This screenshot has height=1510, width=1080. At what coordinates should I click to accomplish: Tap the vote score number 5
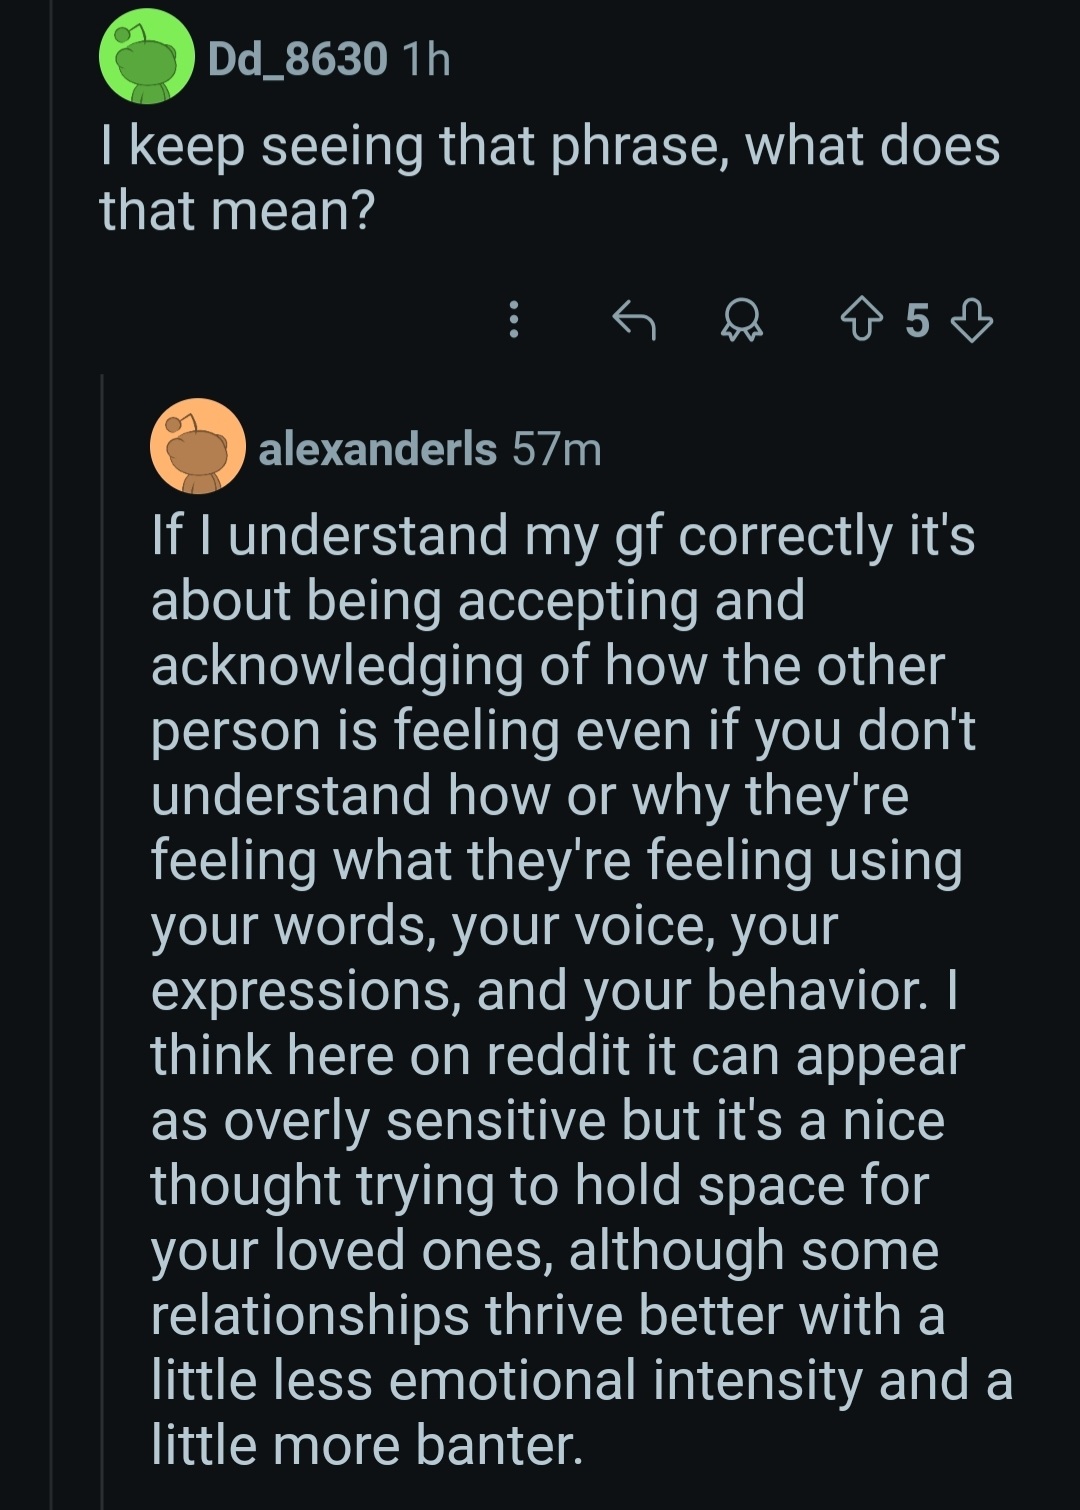click(917, 321)
